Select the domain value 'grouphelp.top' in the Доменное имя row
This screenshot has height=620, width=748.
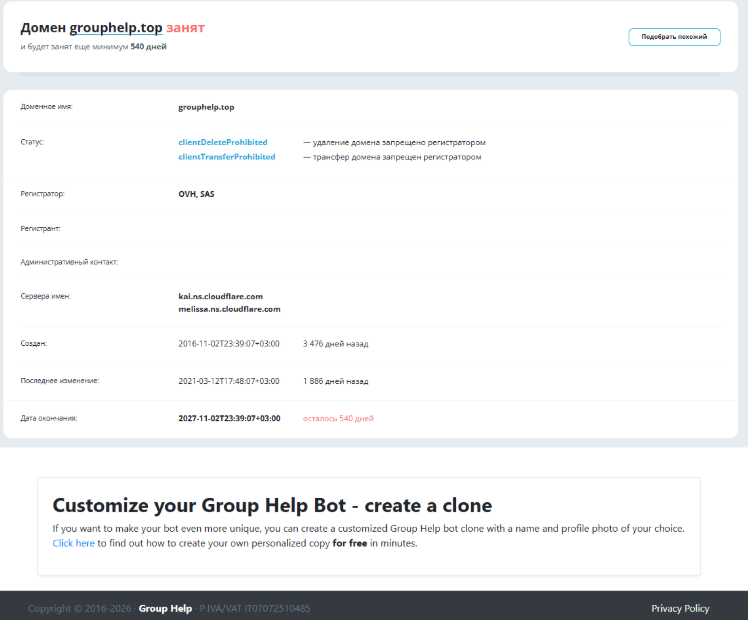tap(206, 107)
